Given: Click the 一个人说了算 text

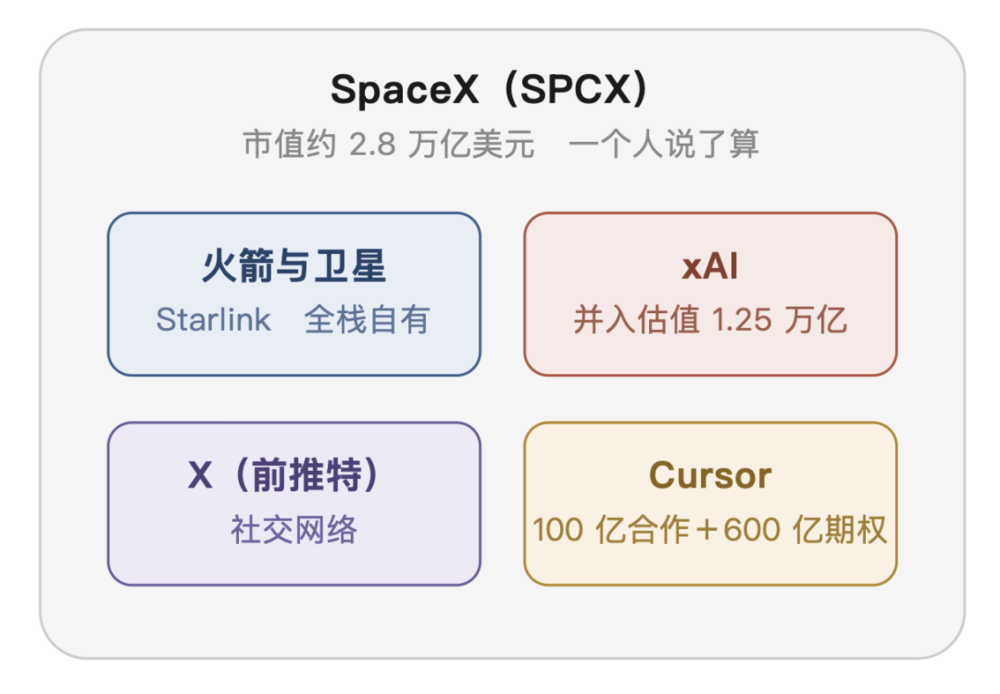Looking at the screenshot, I should click(x=664, y=144).
